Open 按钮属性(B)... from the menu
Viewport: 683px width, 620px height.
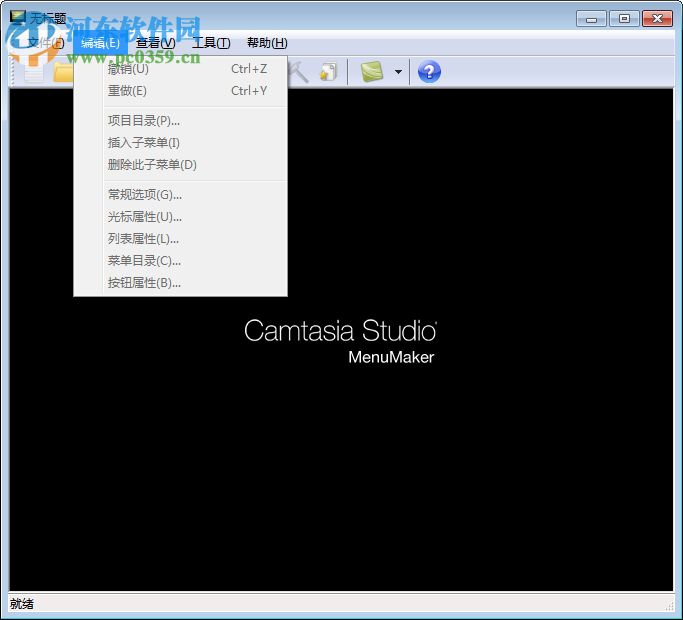(180, 283)
